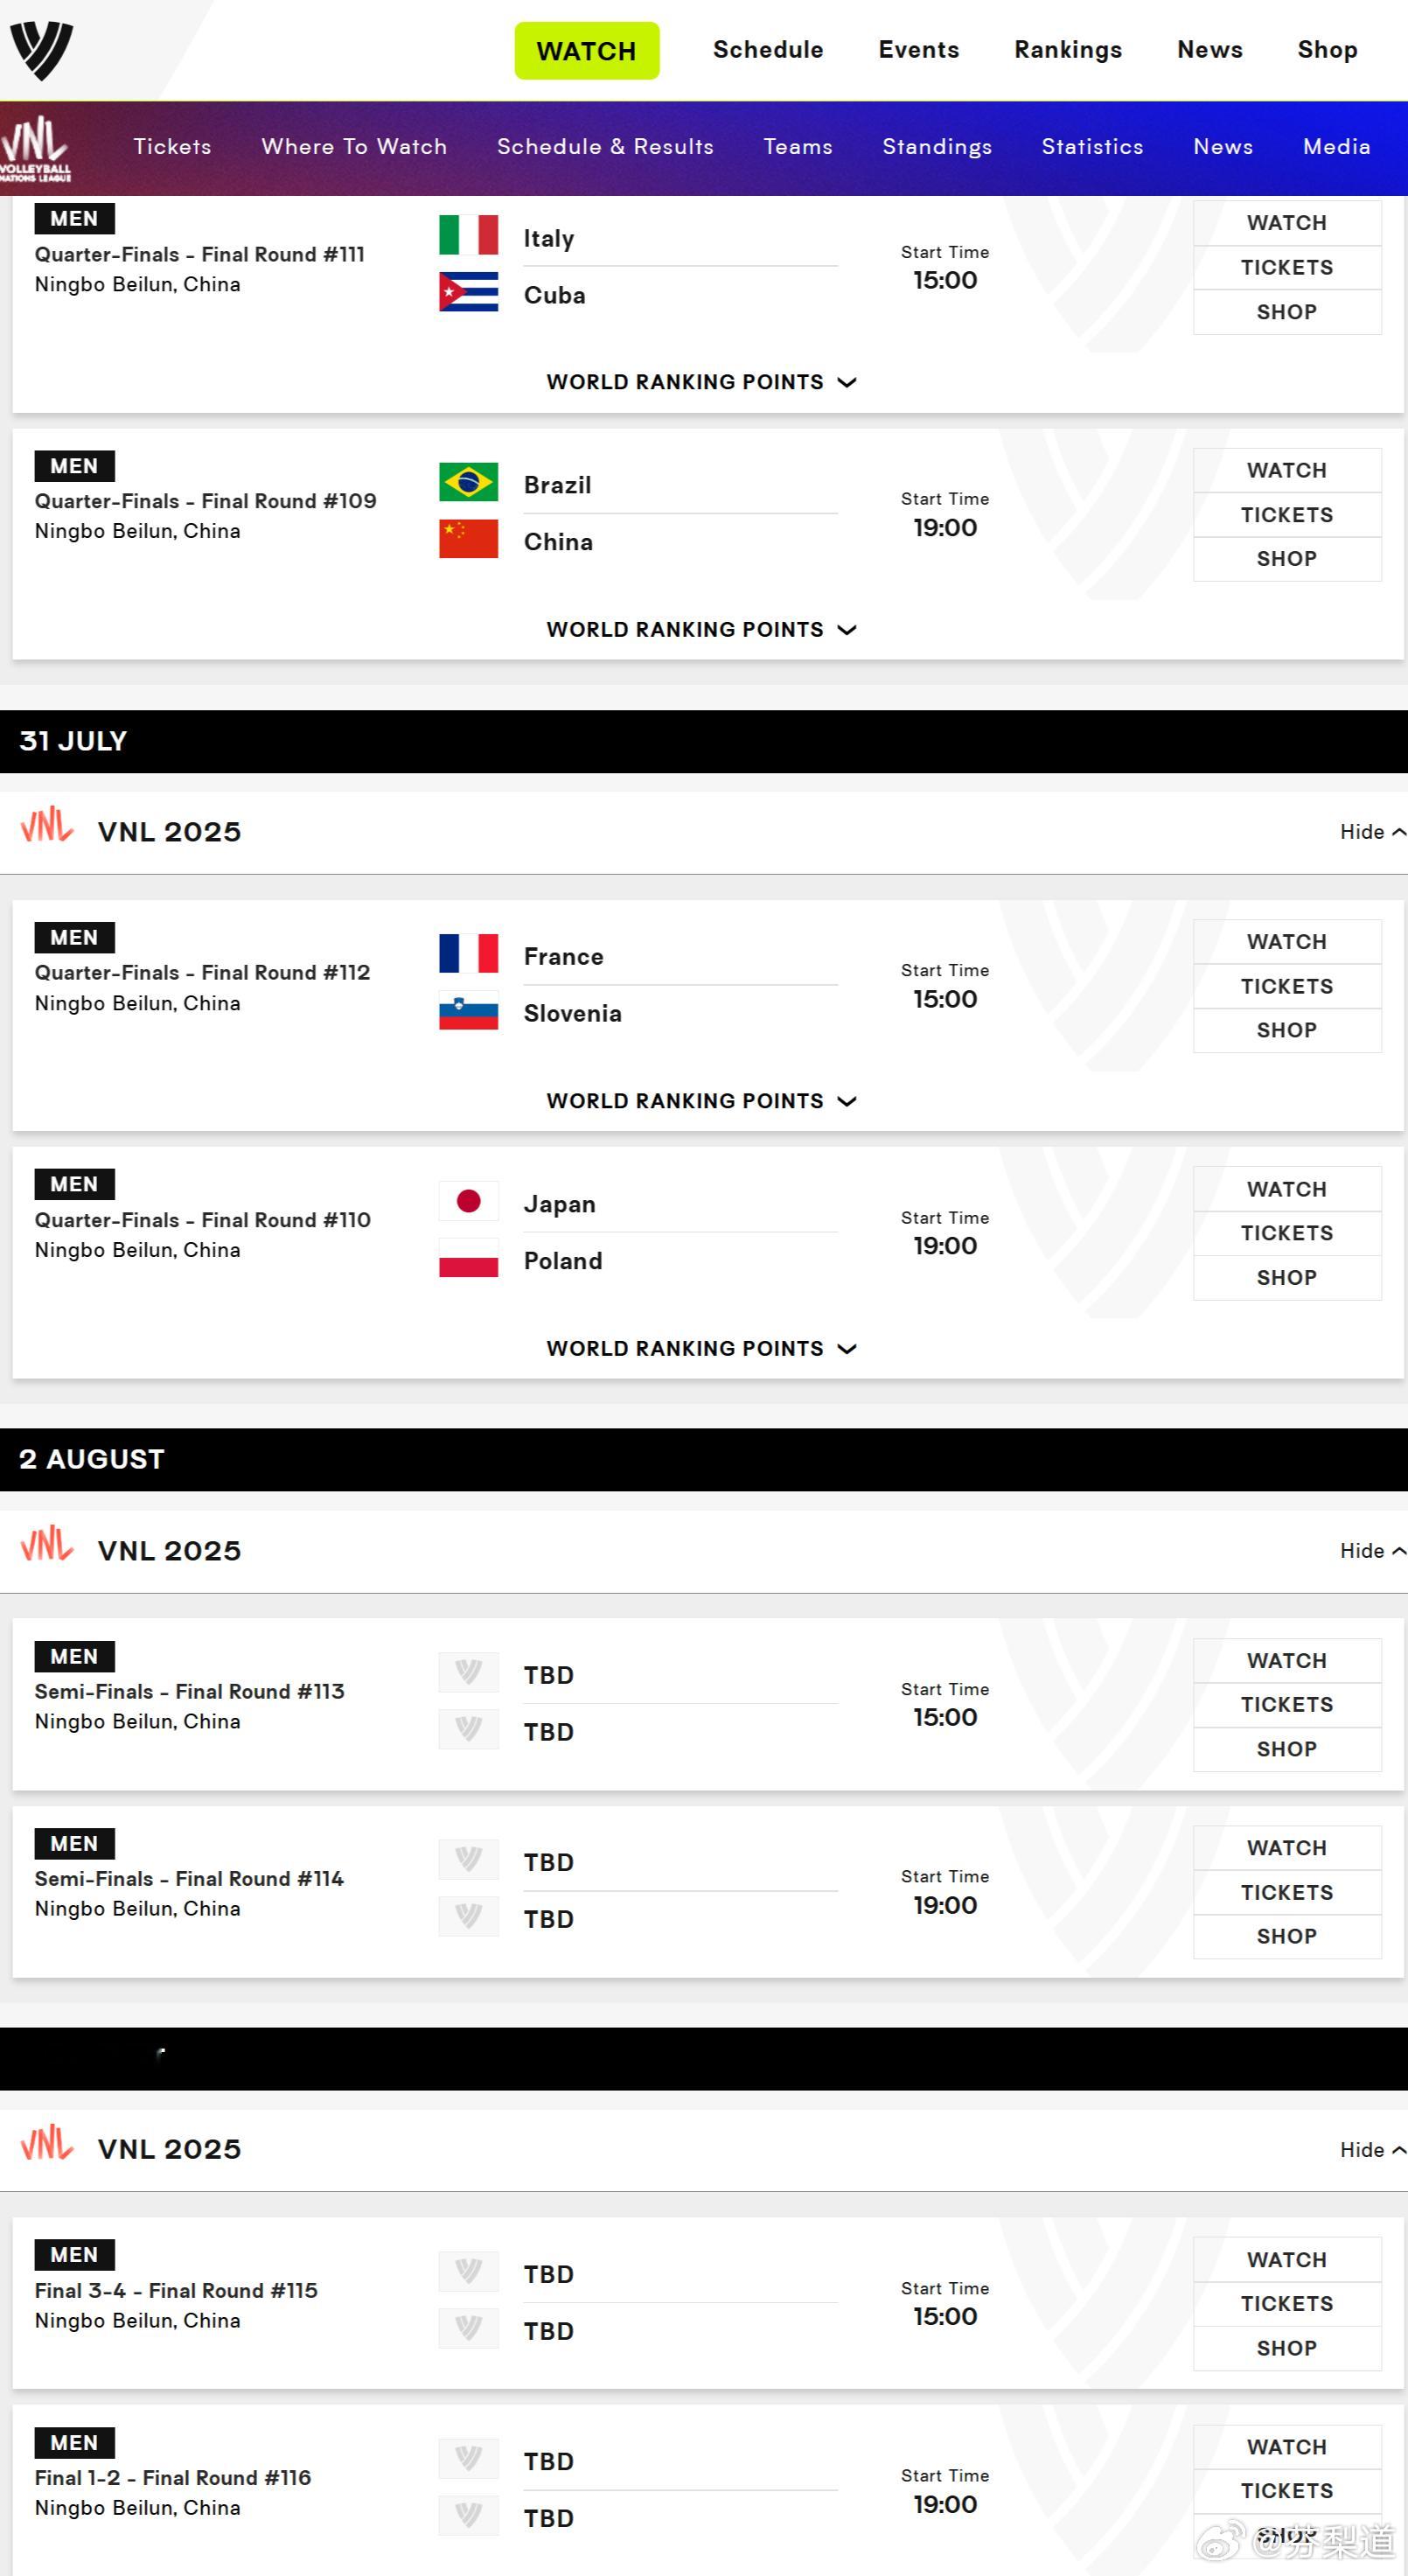The image size is (1408, 2576).
Task: Hide the 2 August VNL 2025 section
Action: 1372,1551
